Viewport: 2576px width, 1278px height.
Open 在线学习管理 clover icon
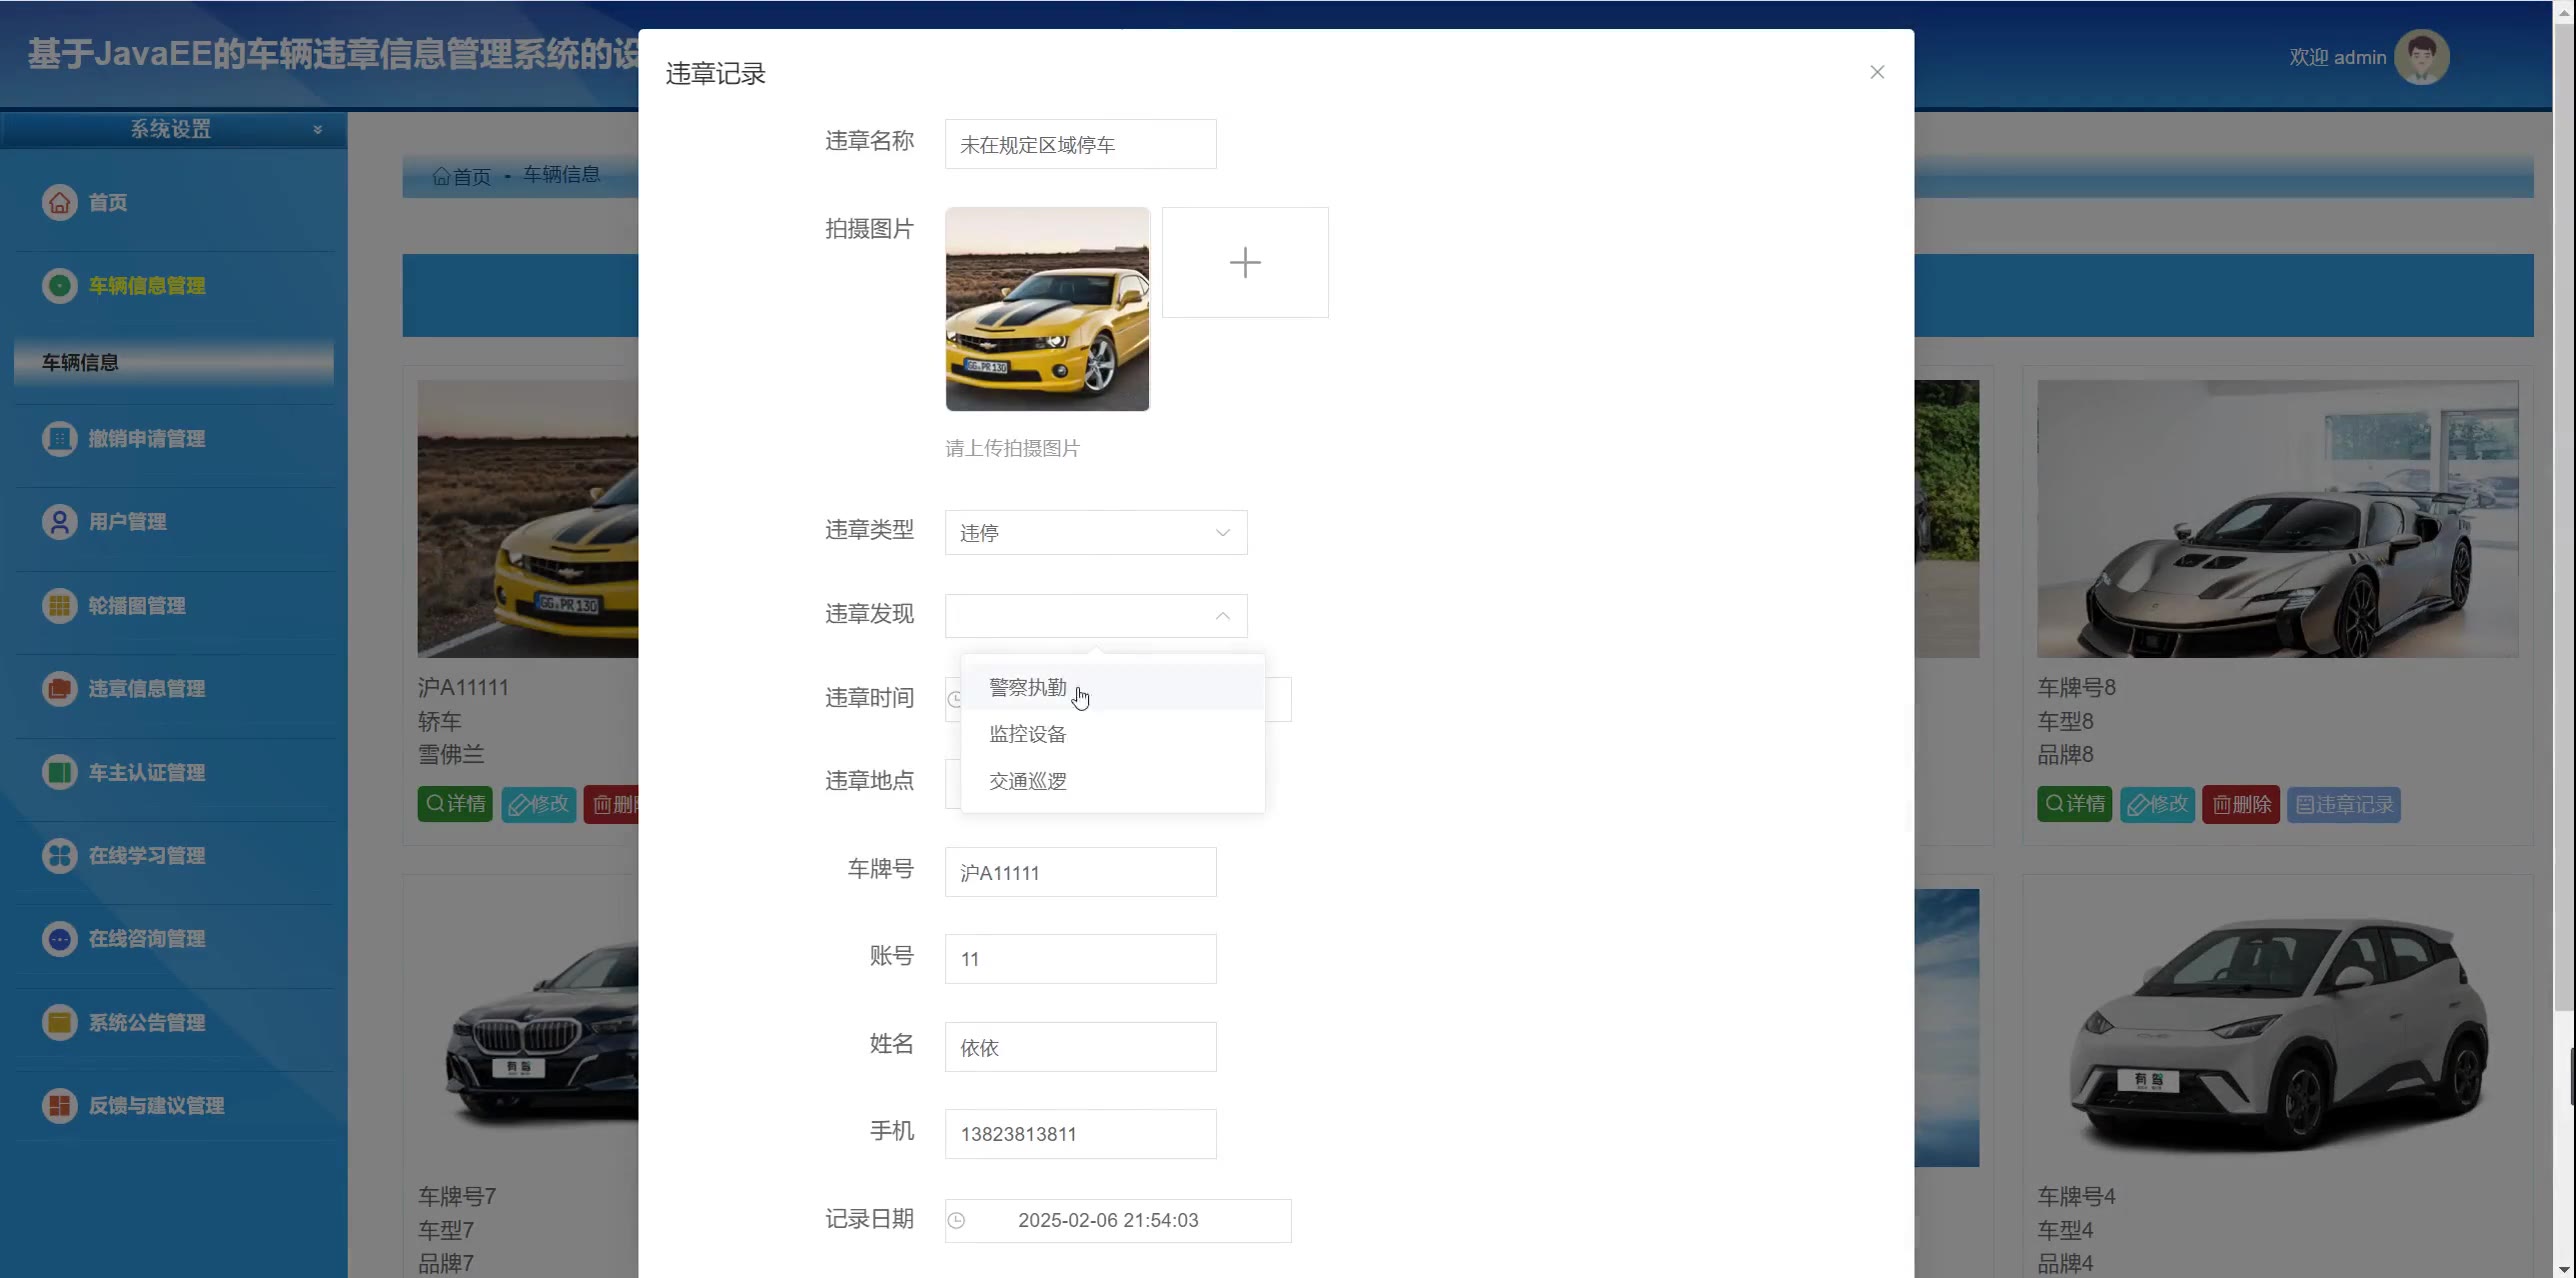pos(60,856)
